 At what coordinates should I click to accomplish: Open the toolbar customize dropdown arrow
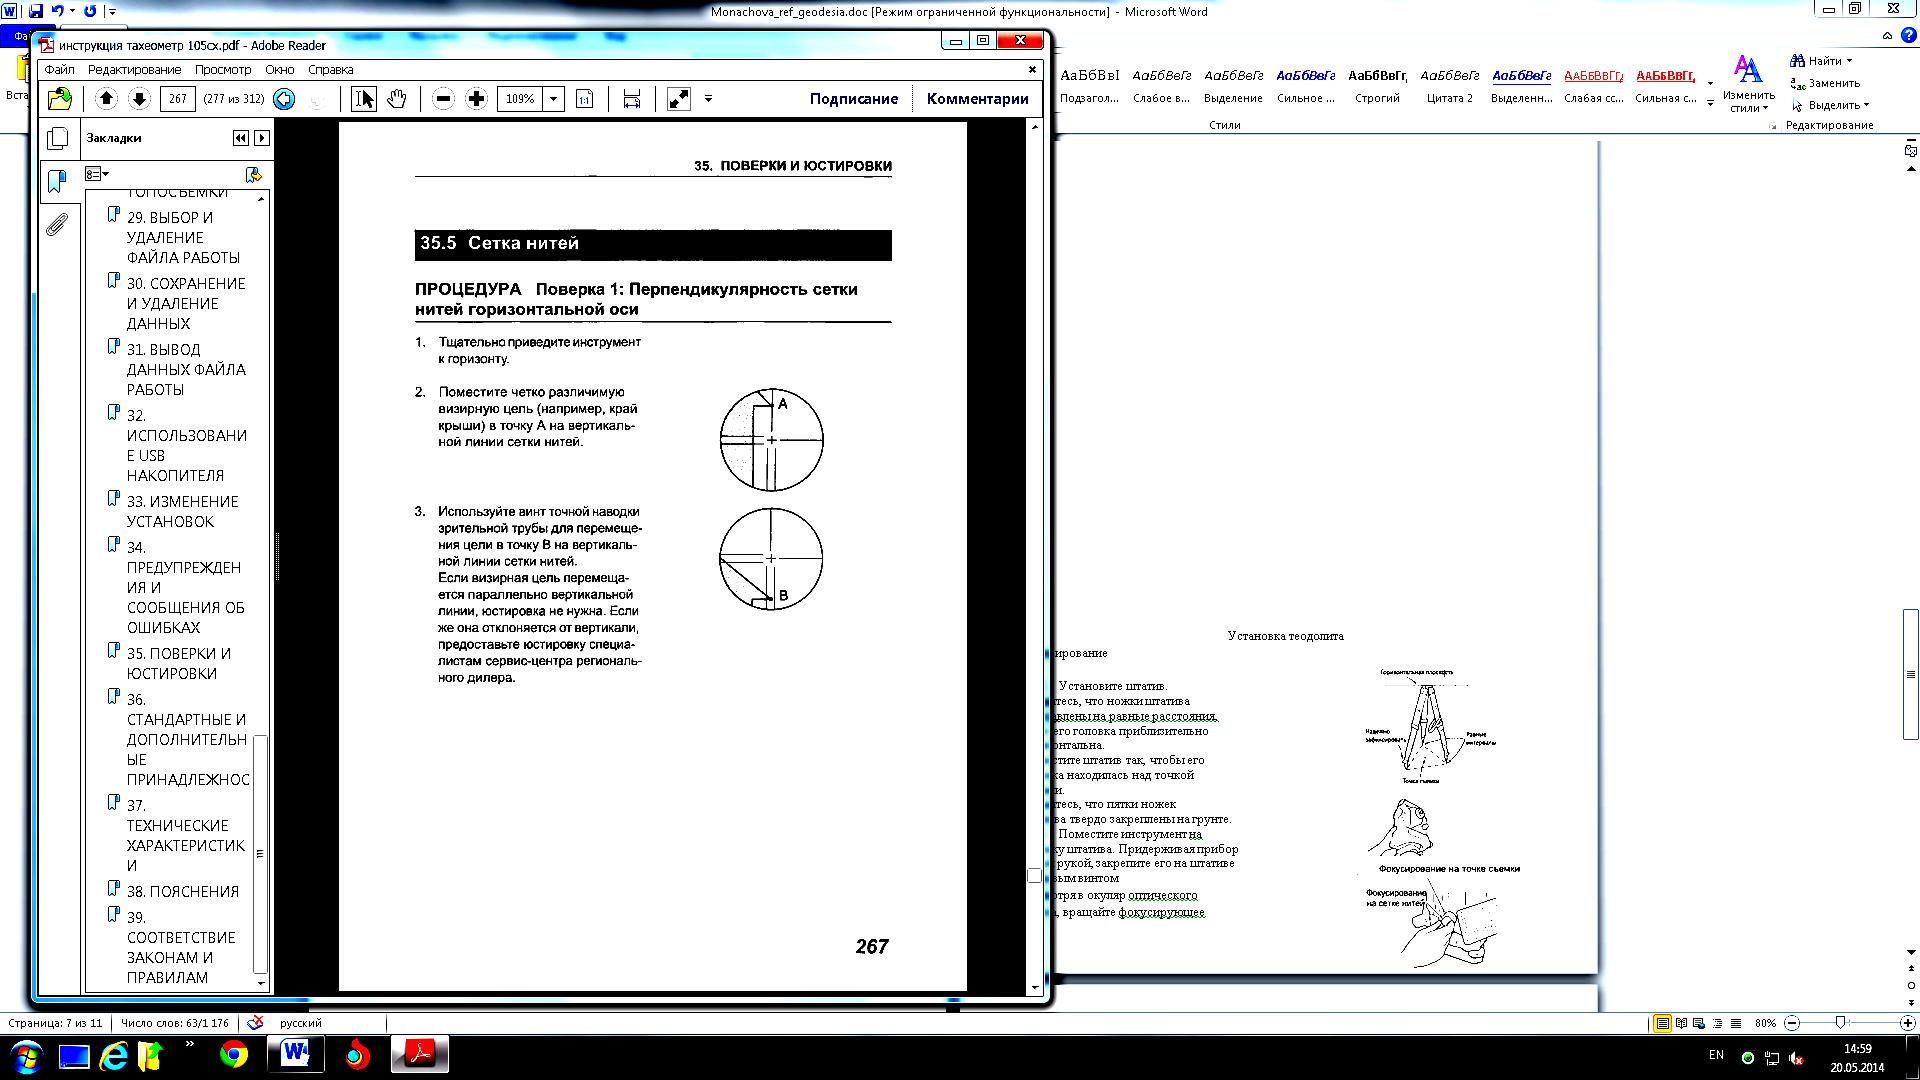click(x=708, y=98)
